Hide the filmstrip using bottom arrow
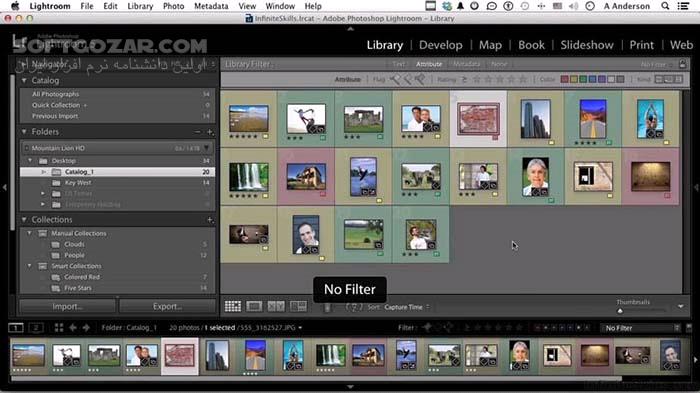Image resolution: width=700 pixels, height=393 pixels. [x=350, y=387]
